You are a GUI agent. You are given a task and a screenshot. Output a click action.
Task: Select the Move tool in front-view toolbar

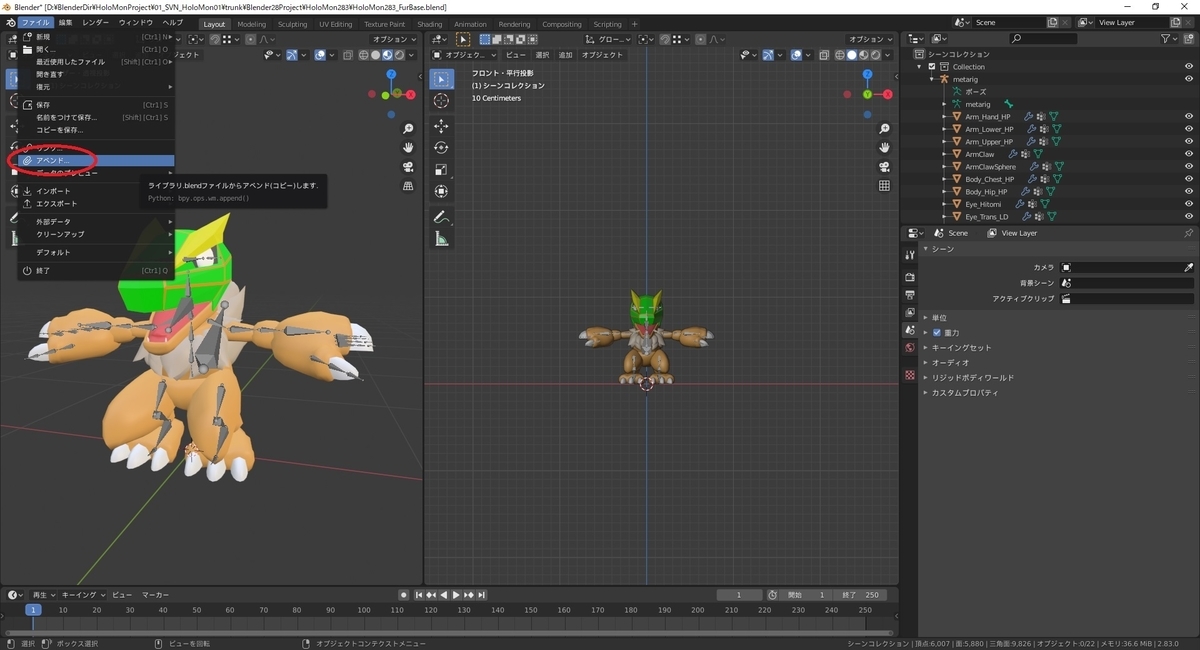[x=441, y=126]
